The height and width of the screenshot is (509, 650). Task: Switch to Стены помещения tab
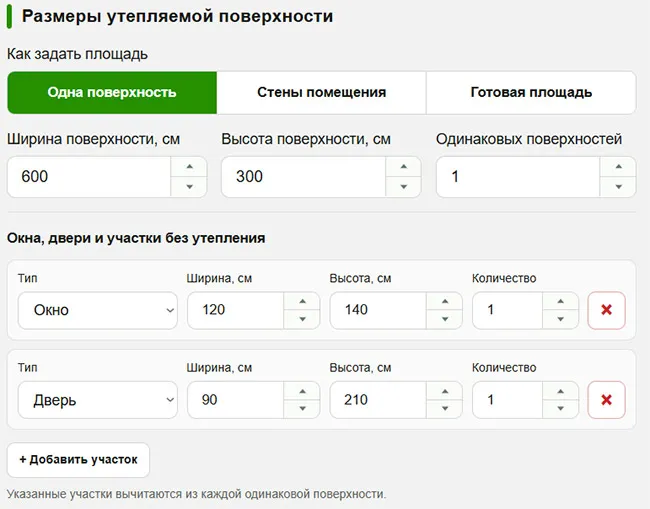(321, 92)
